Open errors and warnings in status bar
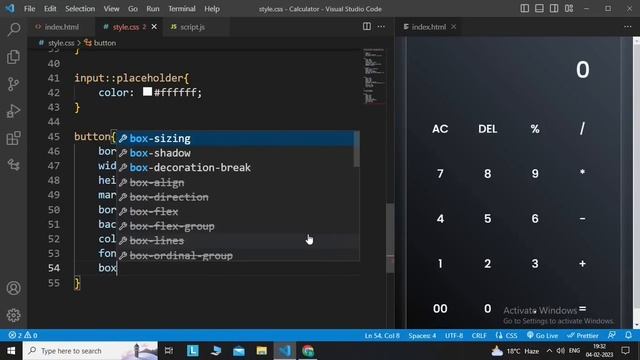Screen dimensions: 640x360 [x=23, y=336]
